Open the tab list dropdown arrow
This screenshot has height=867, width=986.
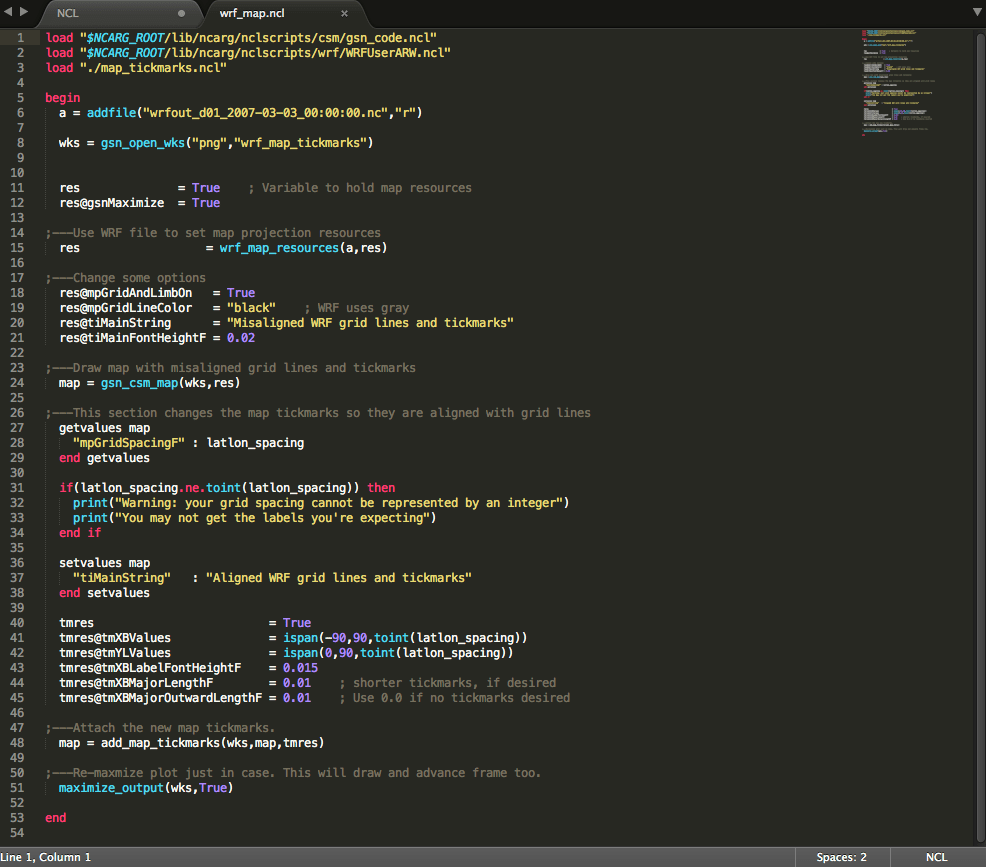[976, 12]
